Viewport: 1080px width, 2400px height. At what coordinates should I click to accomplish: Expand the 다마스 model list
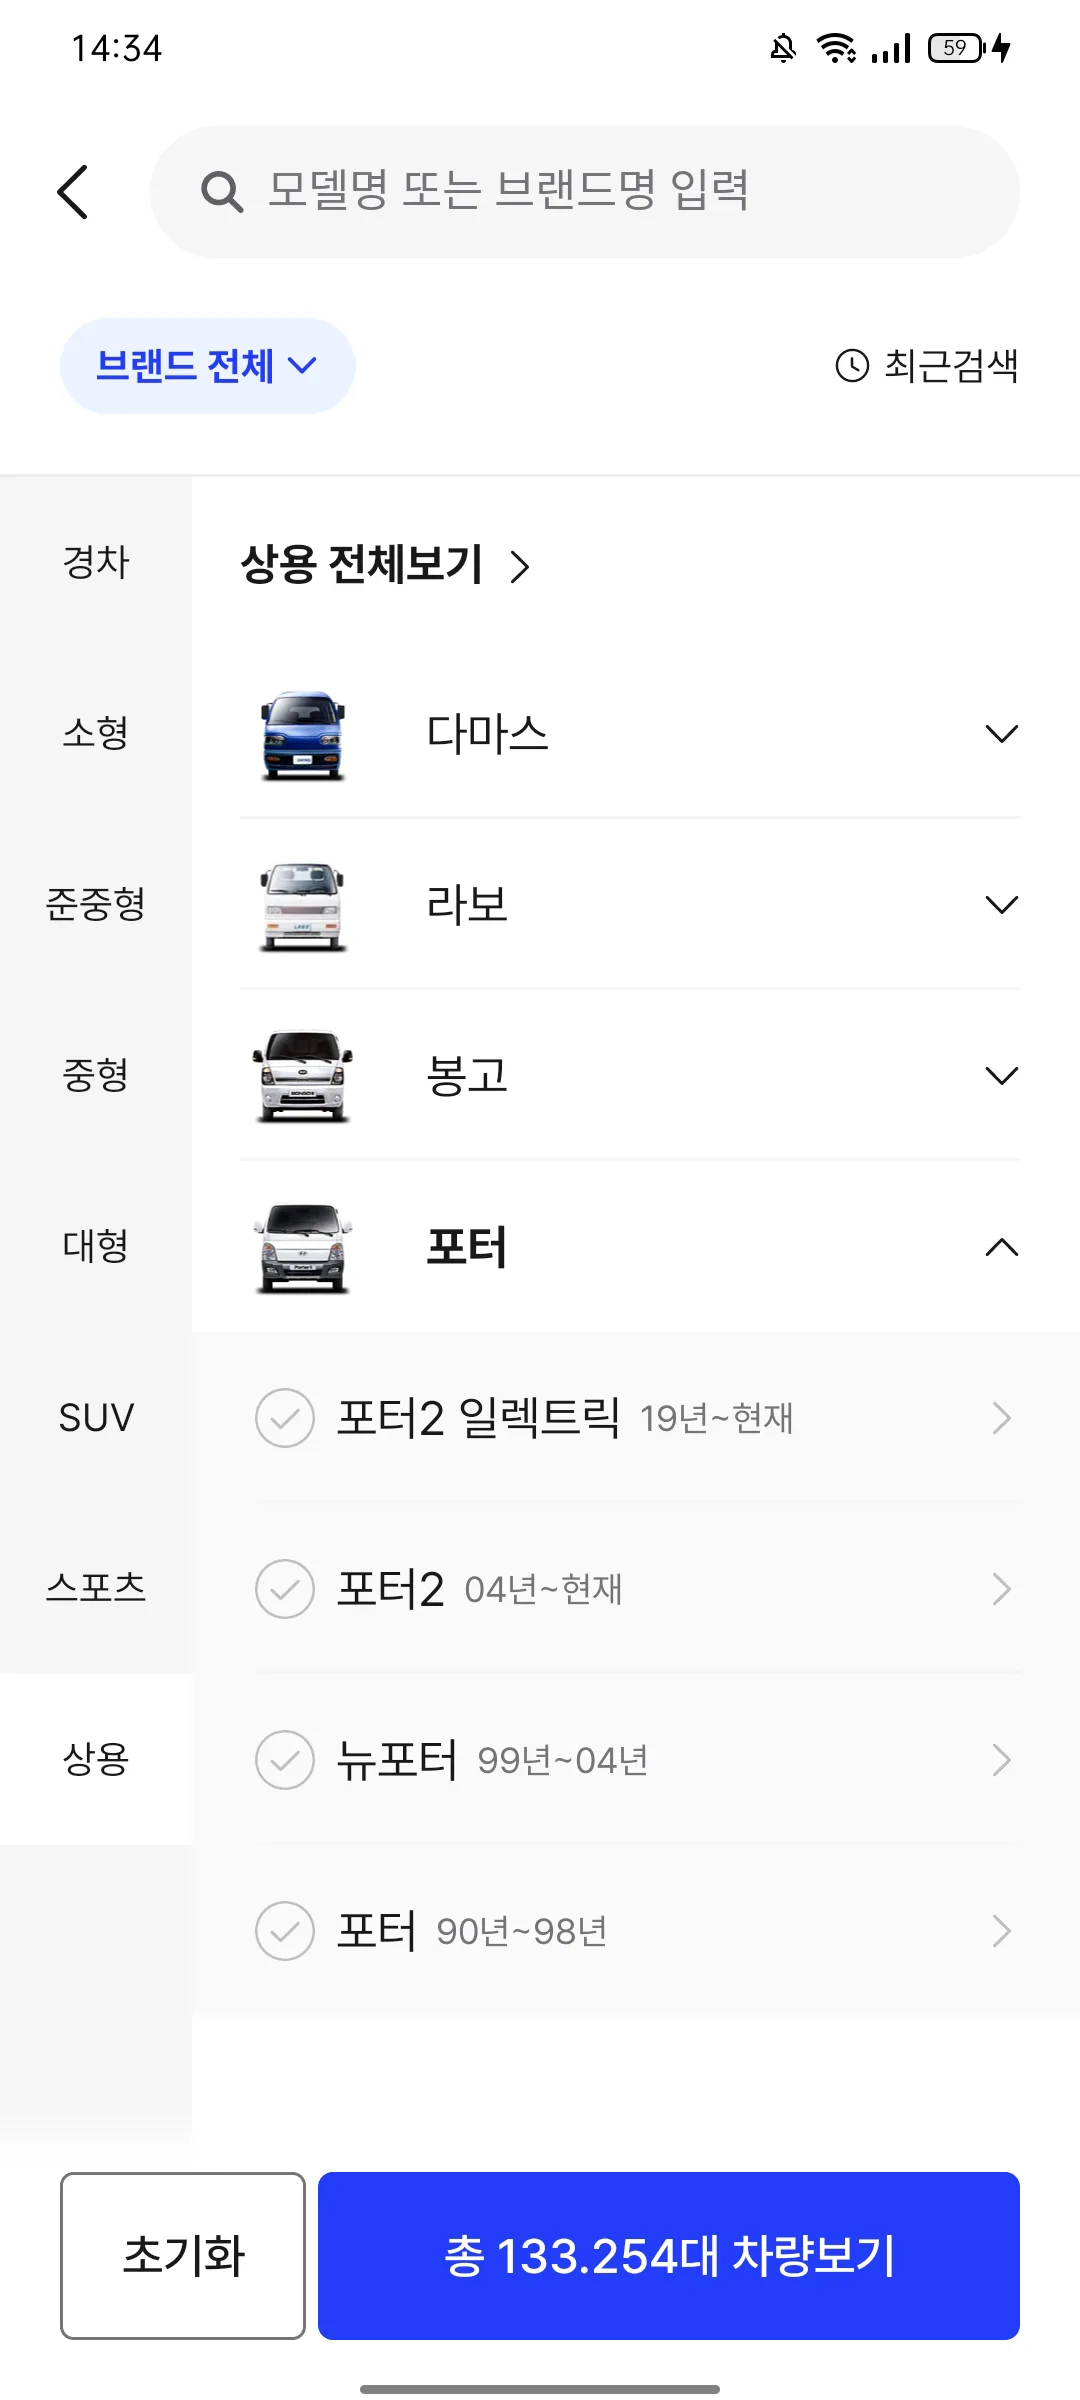tap(1001, 734)
